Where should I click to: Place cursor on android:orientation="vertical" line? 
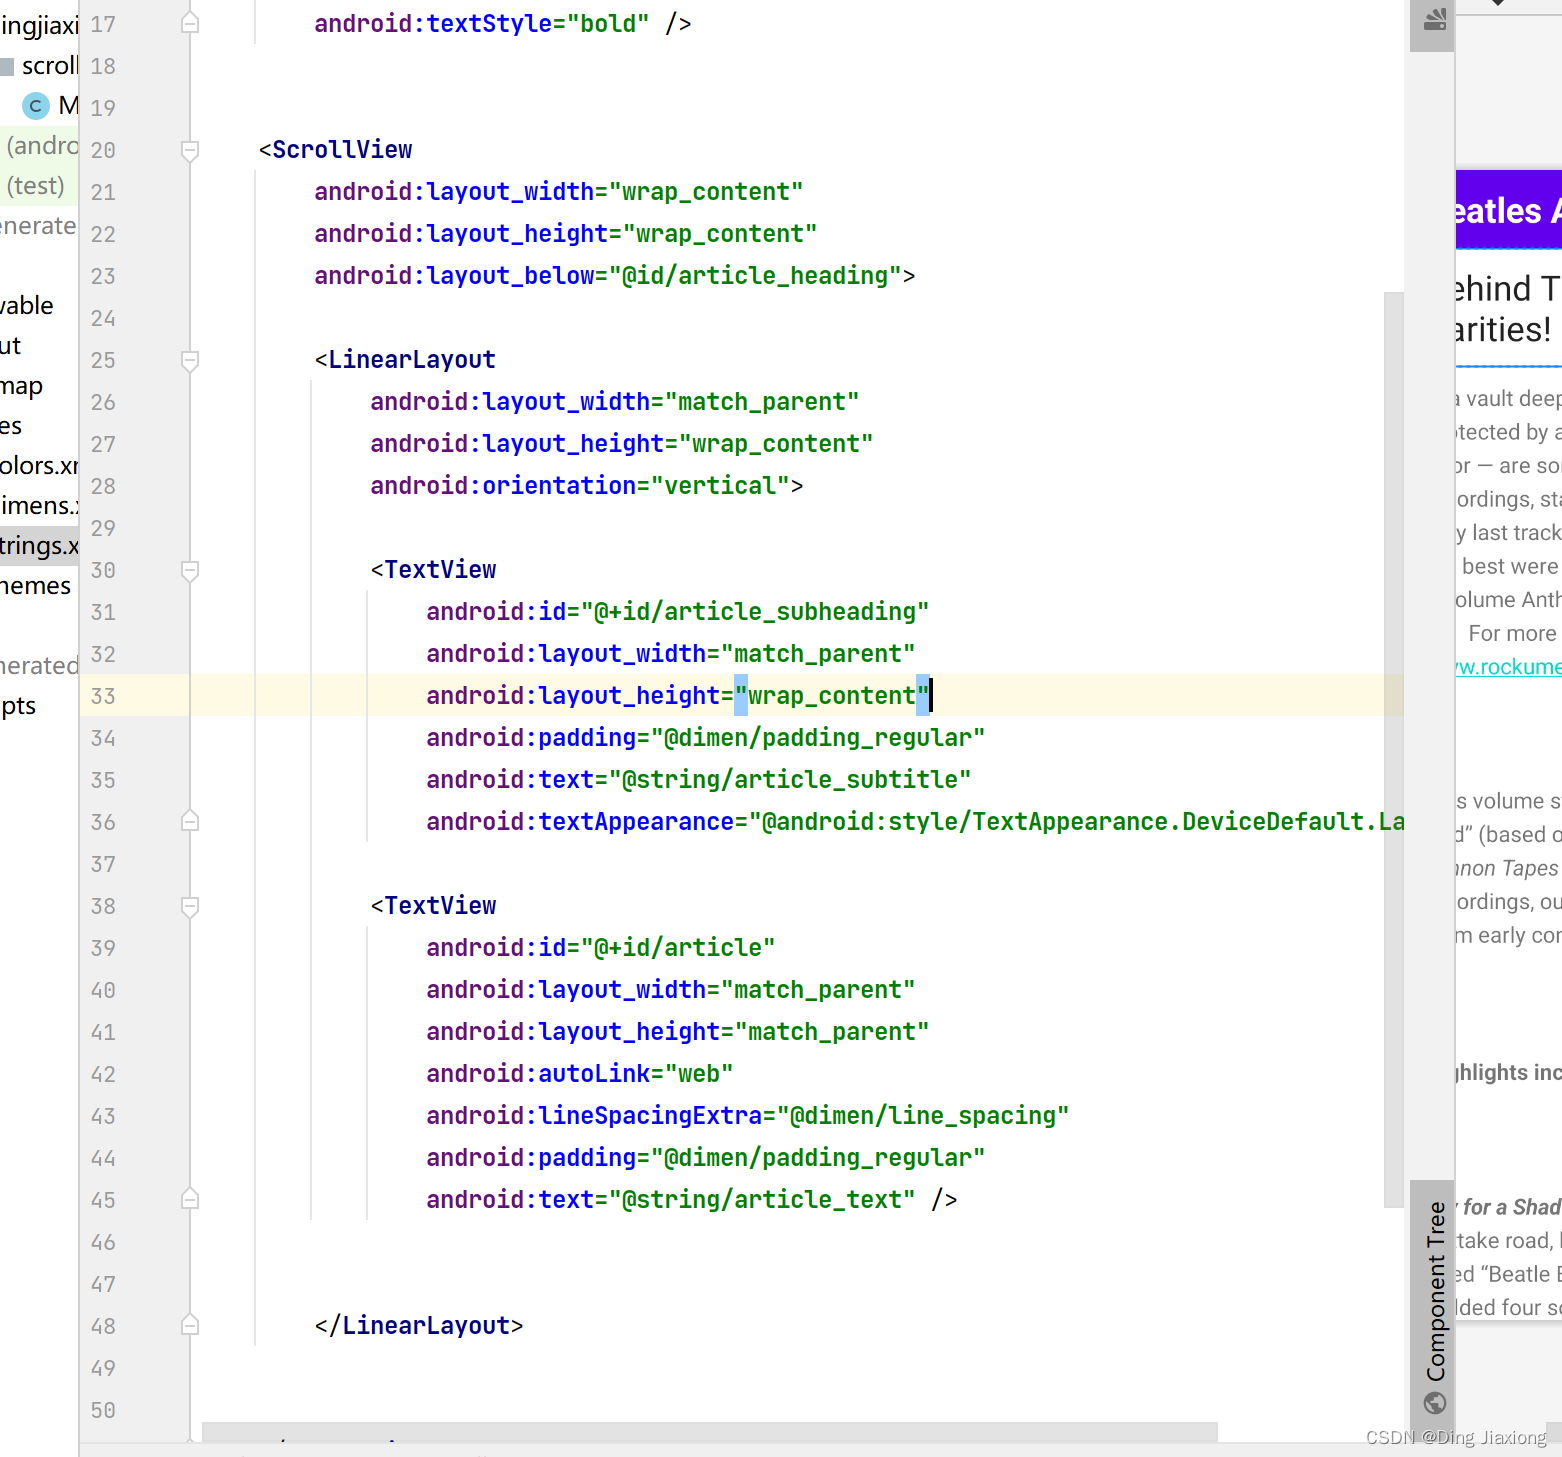point(586,486)
